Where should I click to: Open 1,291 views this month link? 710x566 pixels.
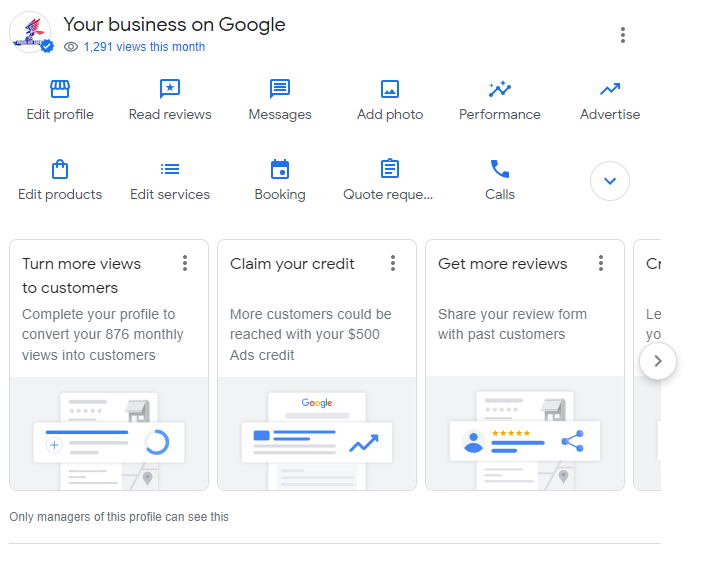point(144,47)
